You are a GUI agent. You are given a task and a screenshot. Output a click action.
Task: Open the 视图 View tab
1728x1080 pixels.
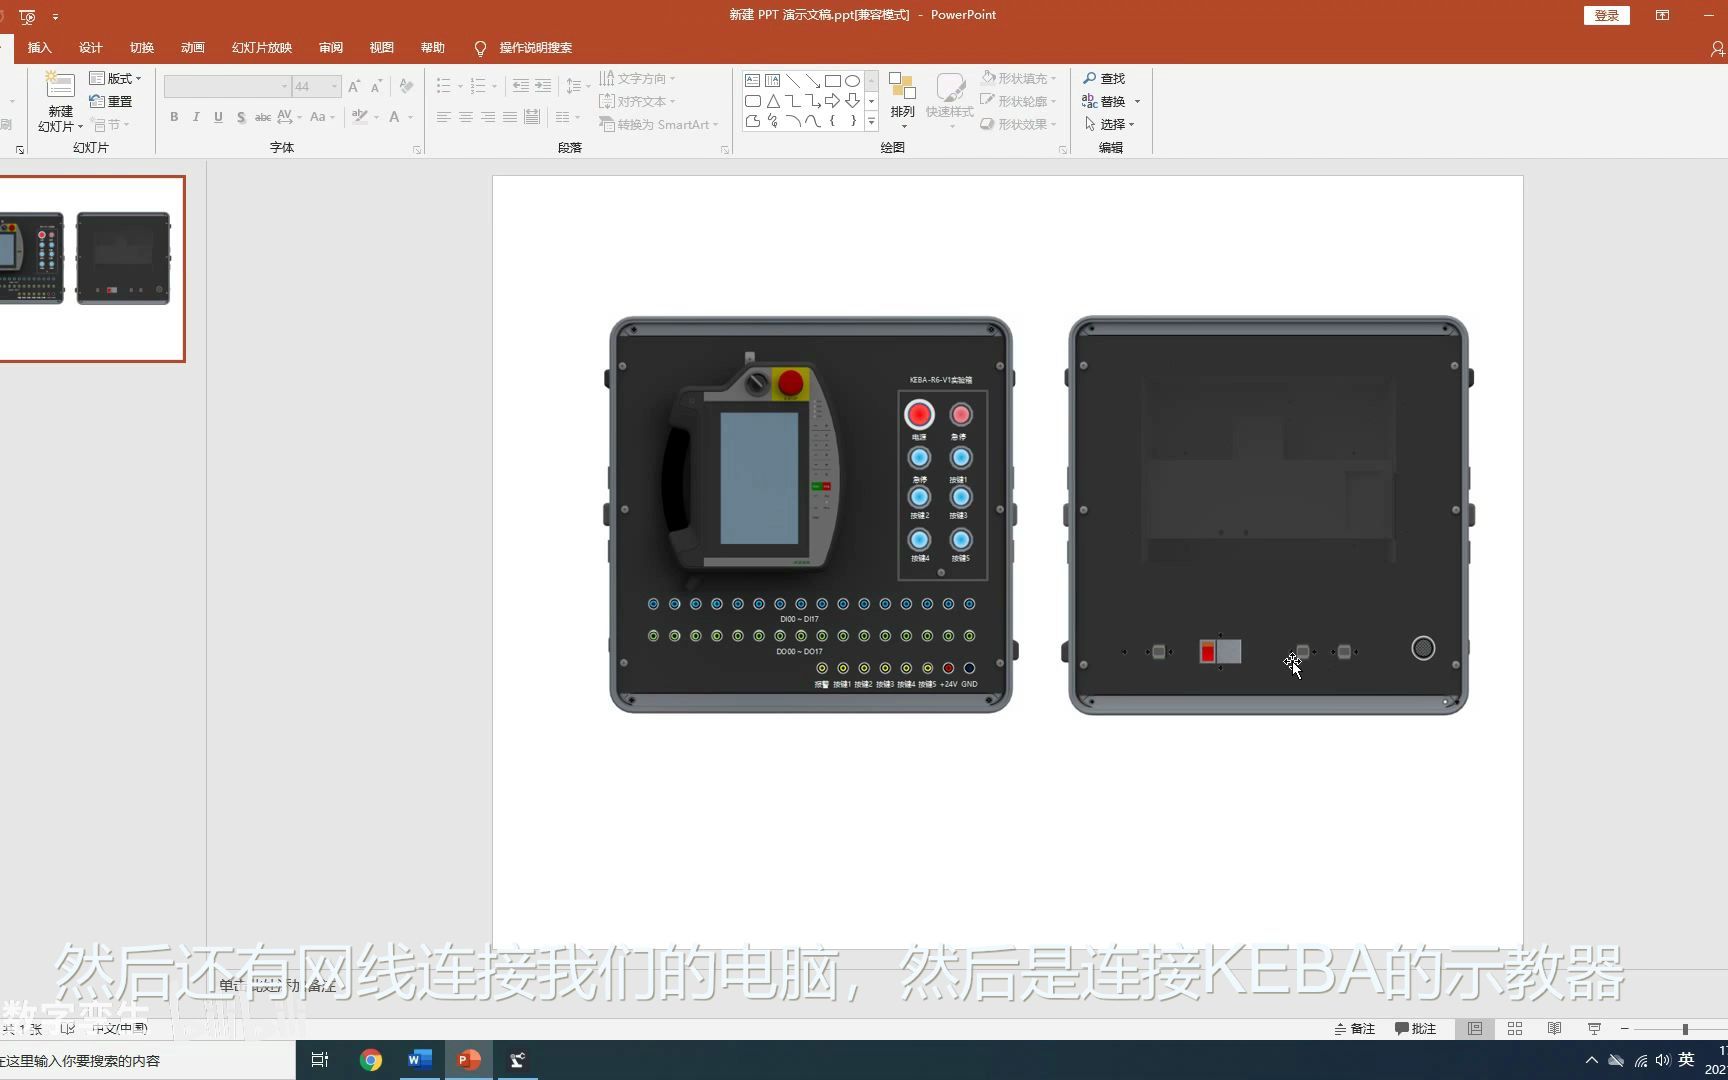tap(381, 47)
